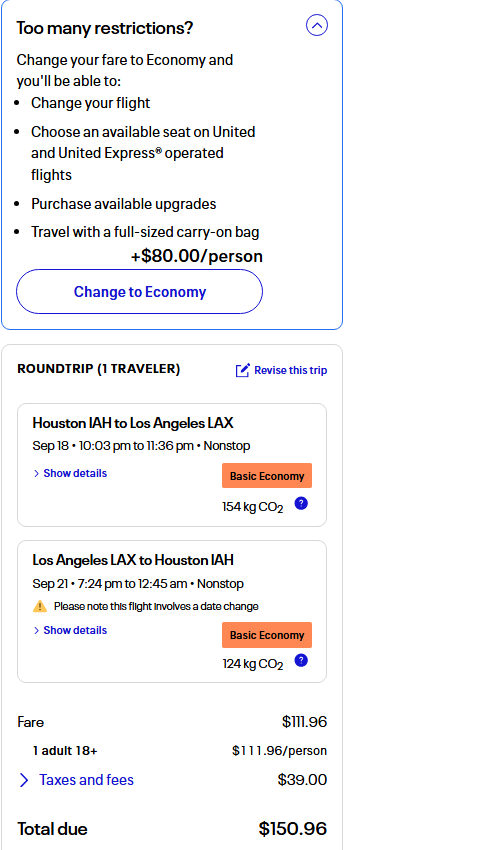Click chevron arrow next to first Show details
The width and height of the screenshot is (500, 850).
[36, 474]
